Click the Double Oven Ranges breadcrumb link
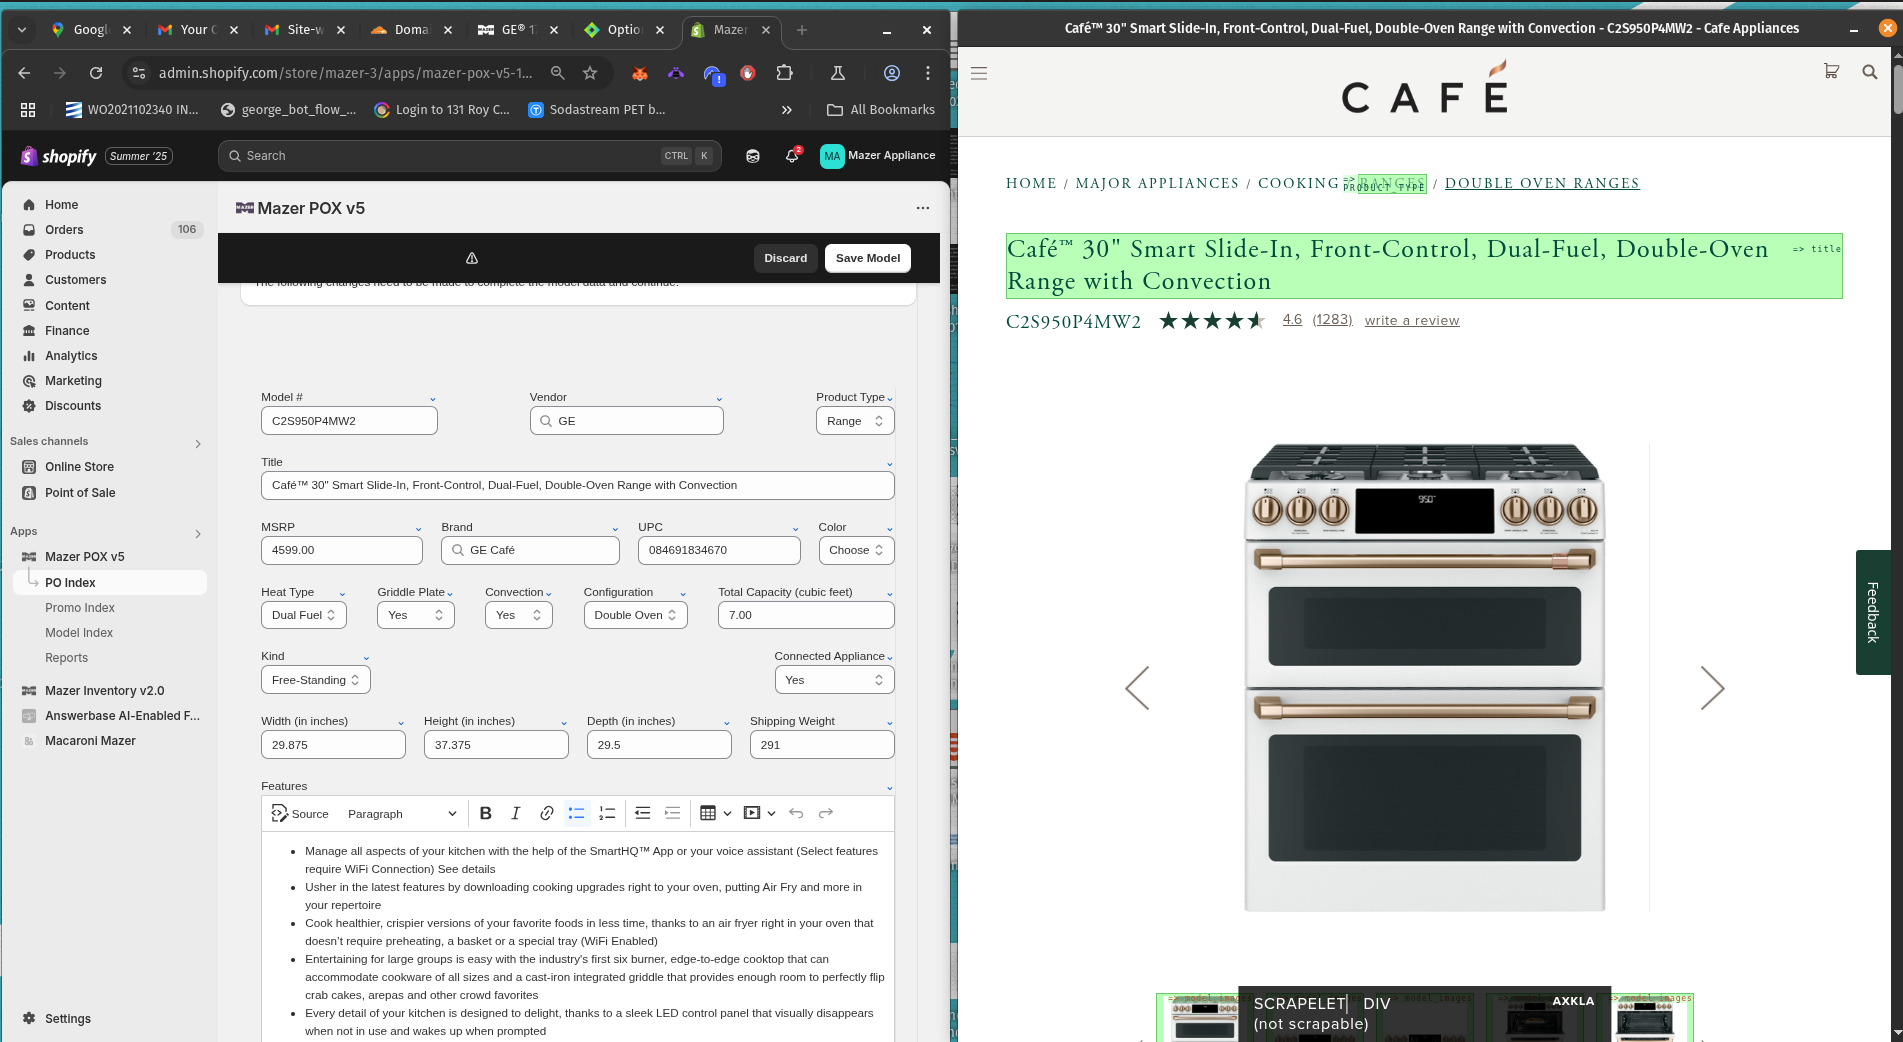 (1541, 183)
